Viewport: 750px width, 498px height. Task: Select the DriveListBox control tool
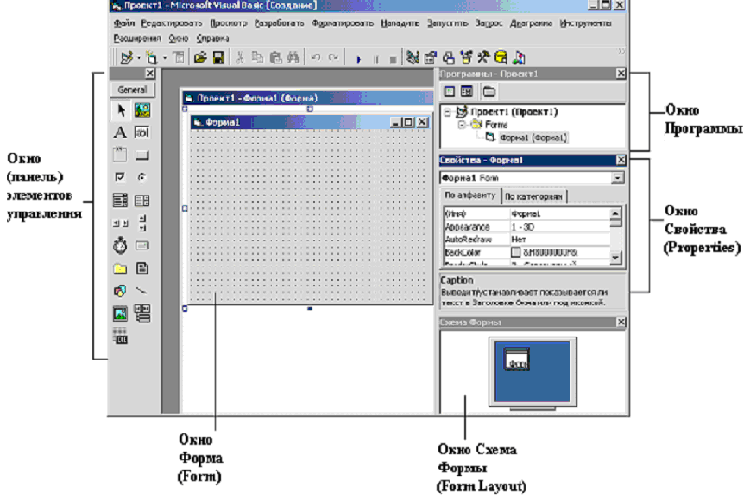[x=142, y=245]
